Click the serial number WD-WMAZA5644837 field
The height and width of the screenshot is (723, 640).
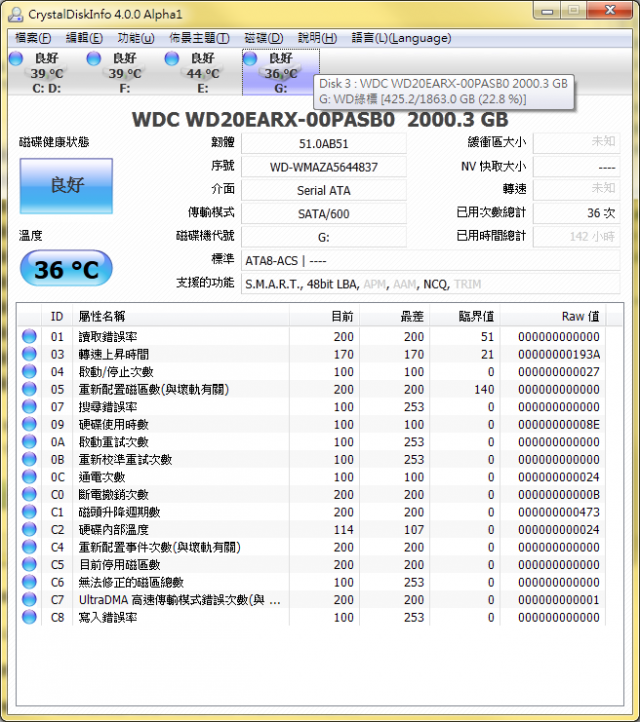tap(324, 167)
